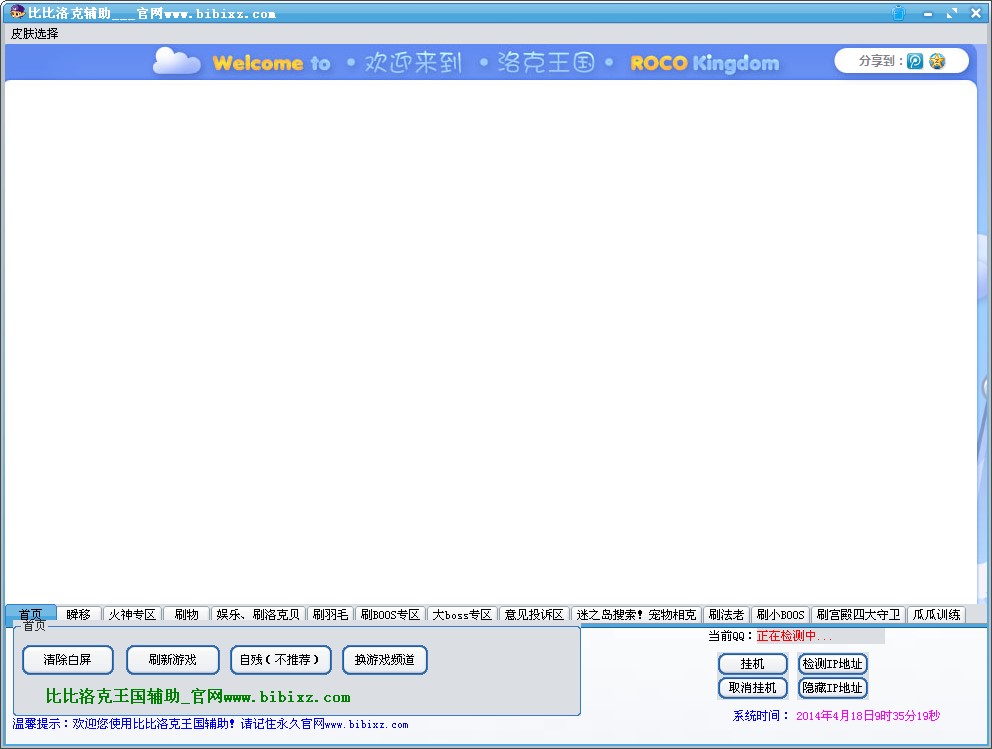The height and width of the screenshot is (749, 992).
Task: Open the 瓜瓜训练 tab
Action: (936, 614)
